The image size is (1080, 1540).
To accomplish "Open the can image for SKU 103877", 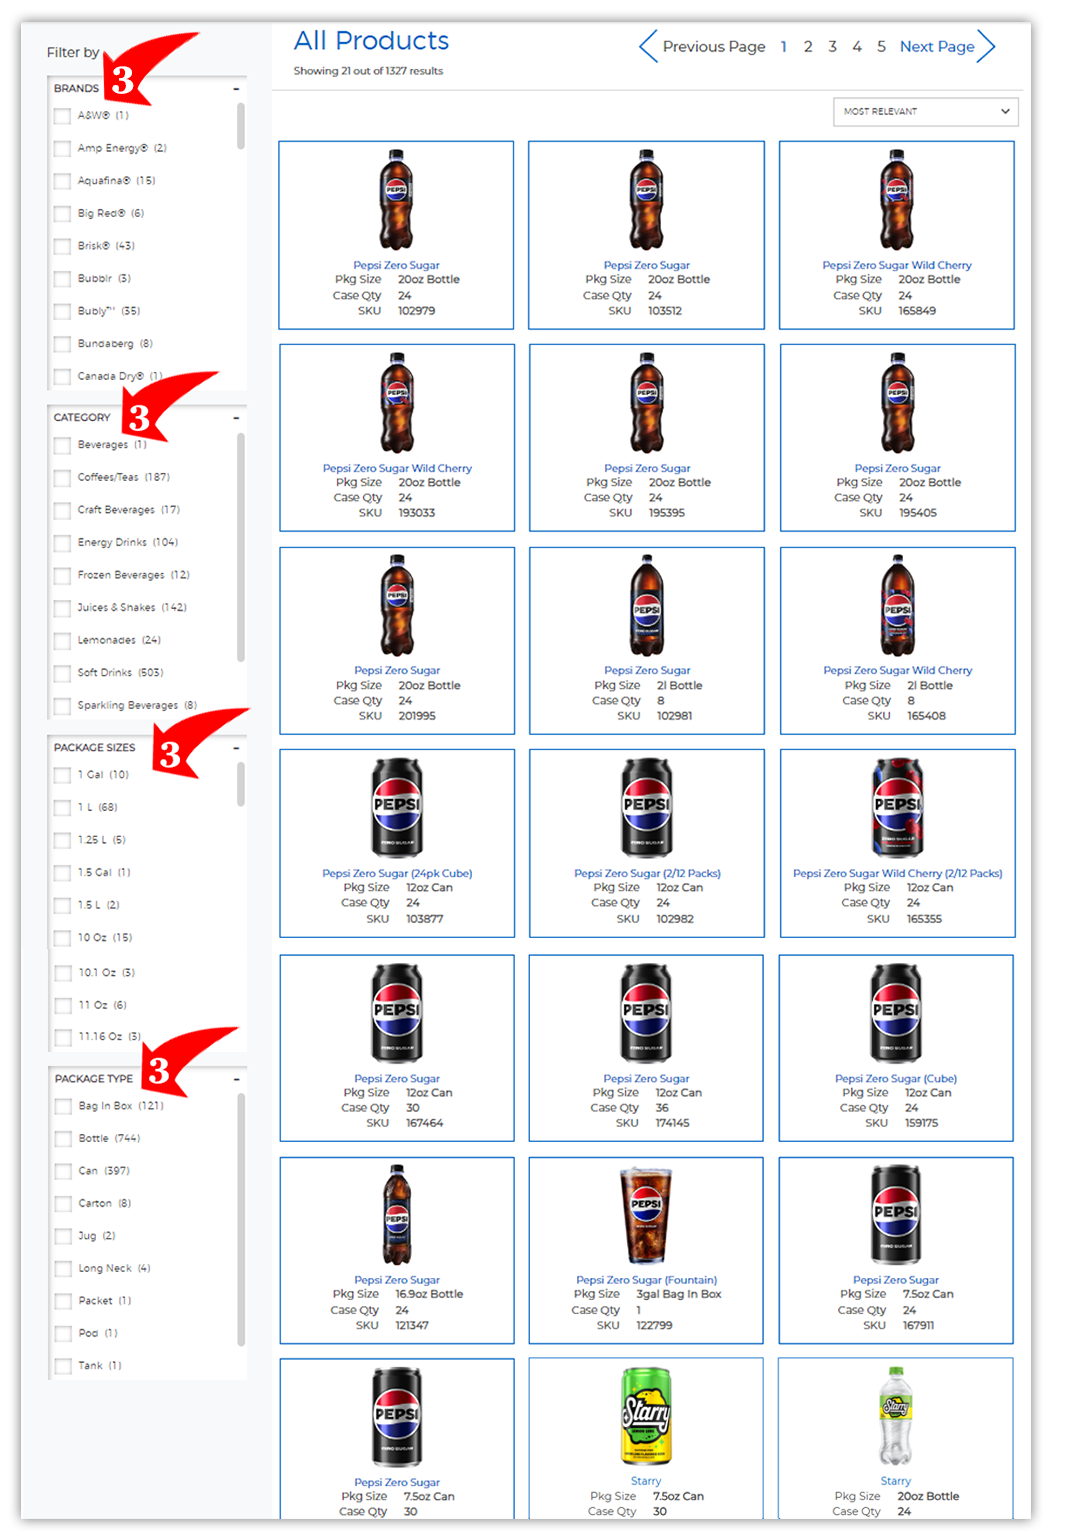I will (x=397, y=808).
